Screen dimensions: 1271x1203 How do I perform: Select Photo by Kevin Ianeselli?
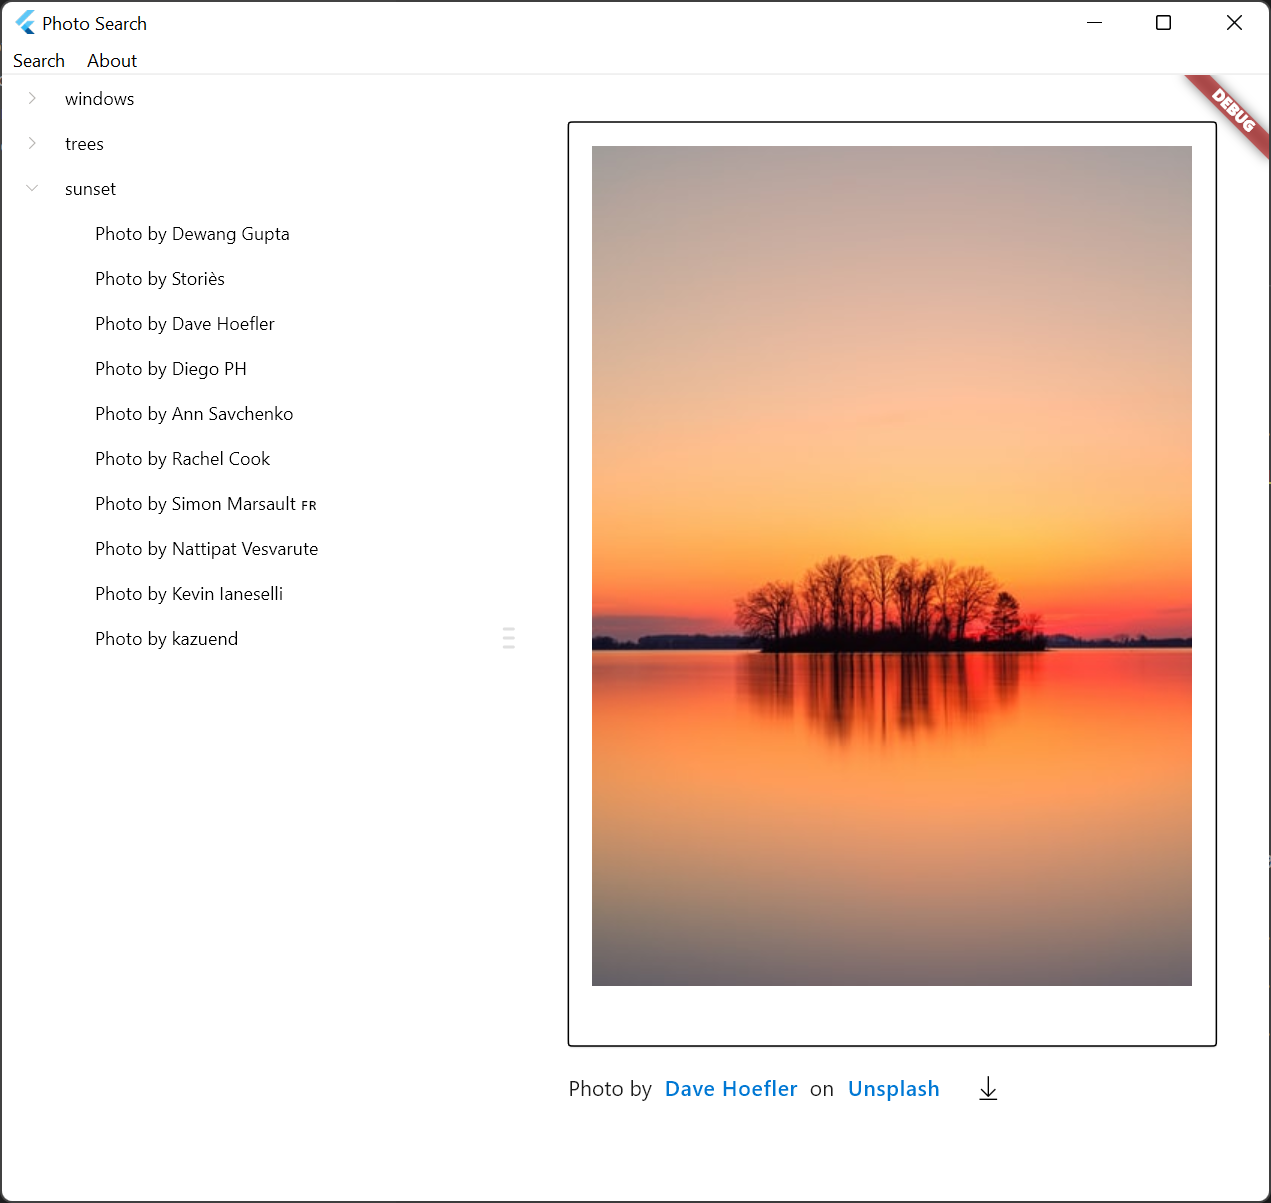click(x=189, y=594)
